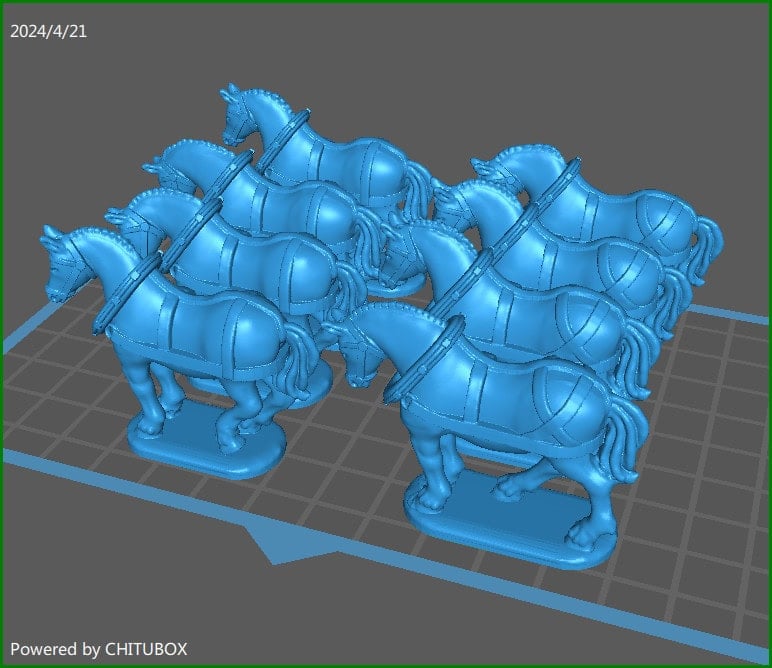
Task: Click the Powered by CHITUBOX watermark
Action: 99,649
